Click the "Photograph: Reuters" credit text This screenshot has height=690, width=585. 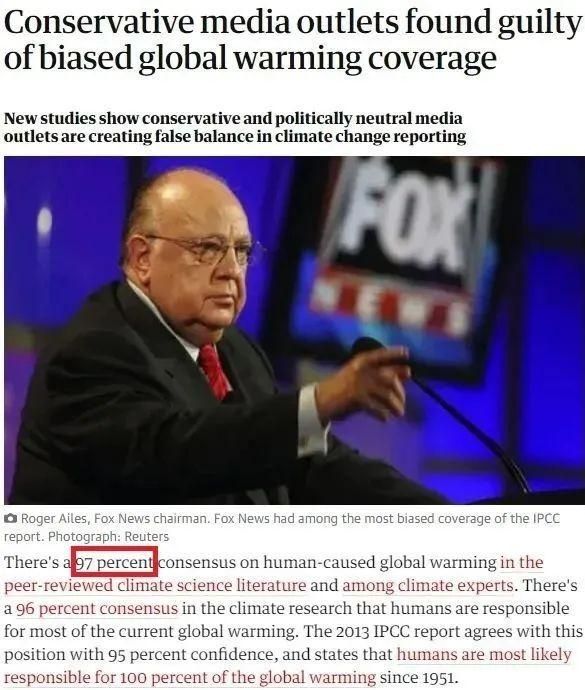[x=108, y=536]
